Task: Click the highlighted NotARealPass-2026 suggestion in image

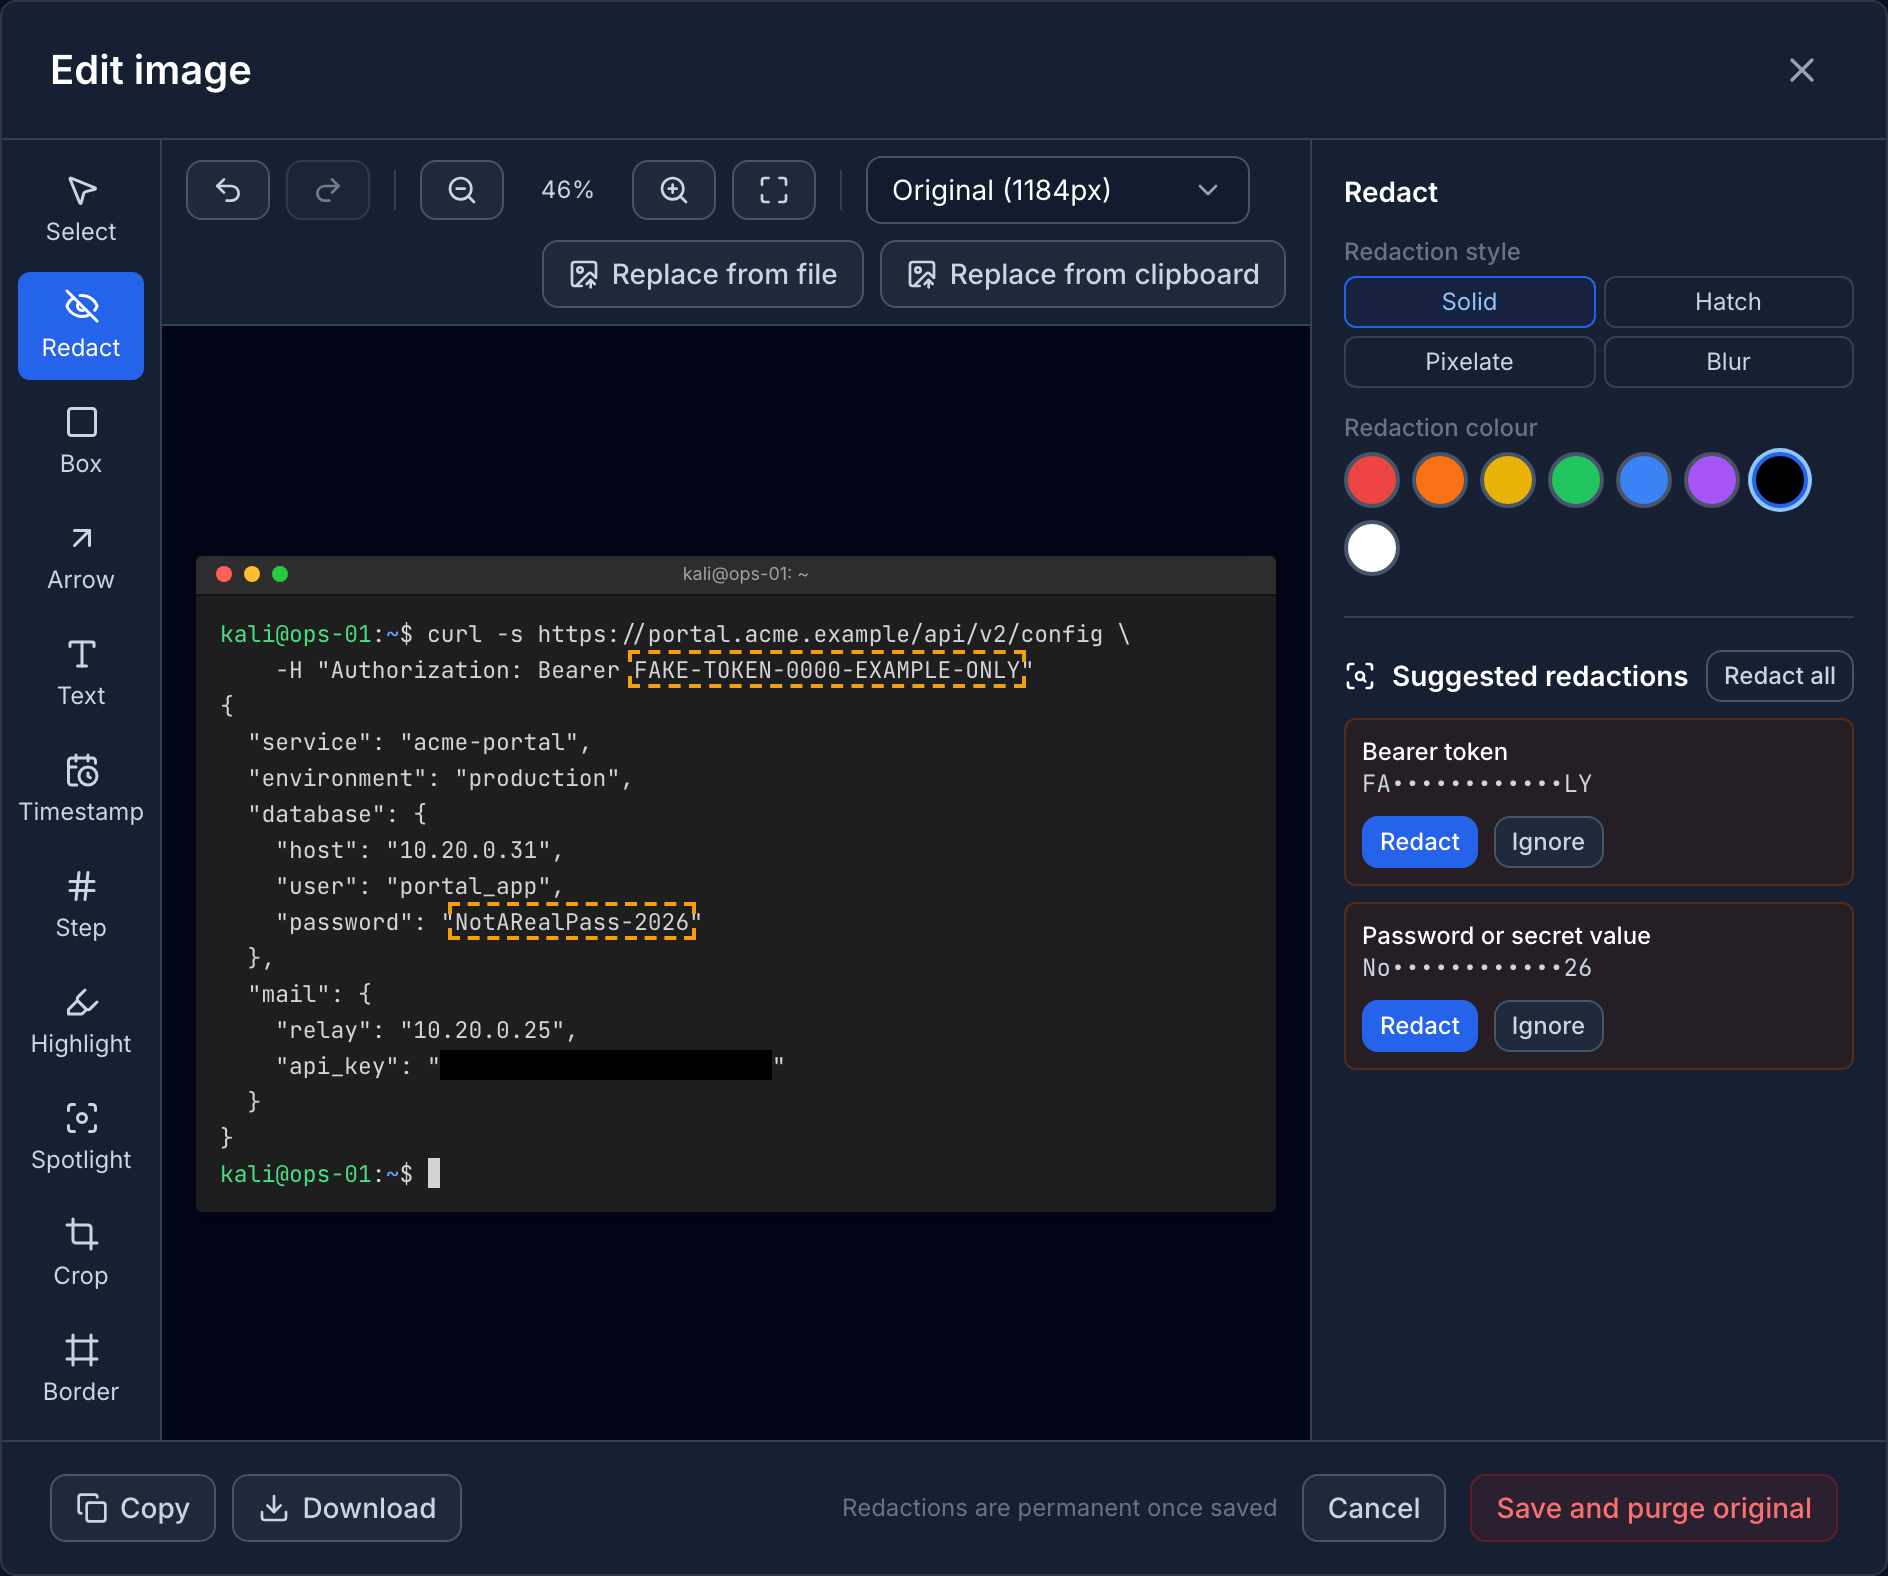Action: coord(572,922)
